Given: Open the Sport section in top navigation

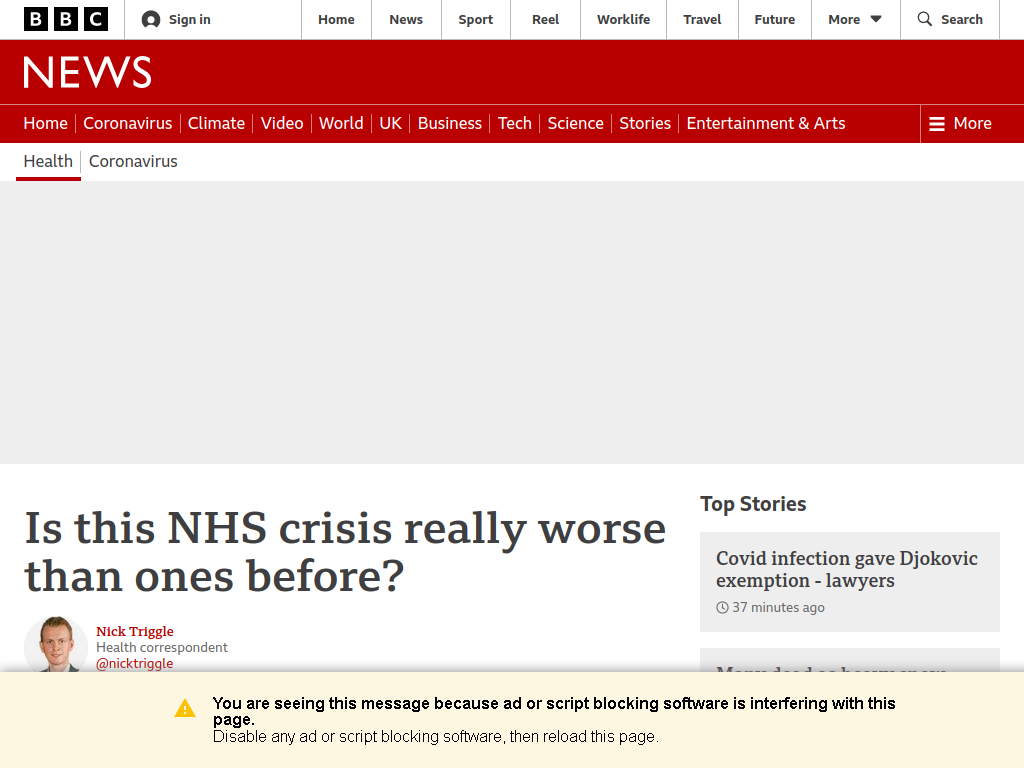Looking at the screenshot, I should 475,20.
